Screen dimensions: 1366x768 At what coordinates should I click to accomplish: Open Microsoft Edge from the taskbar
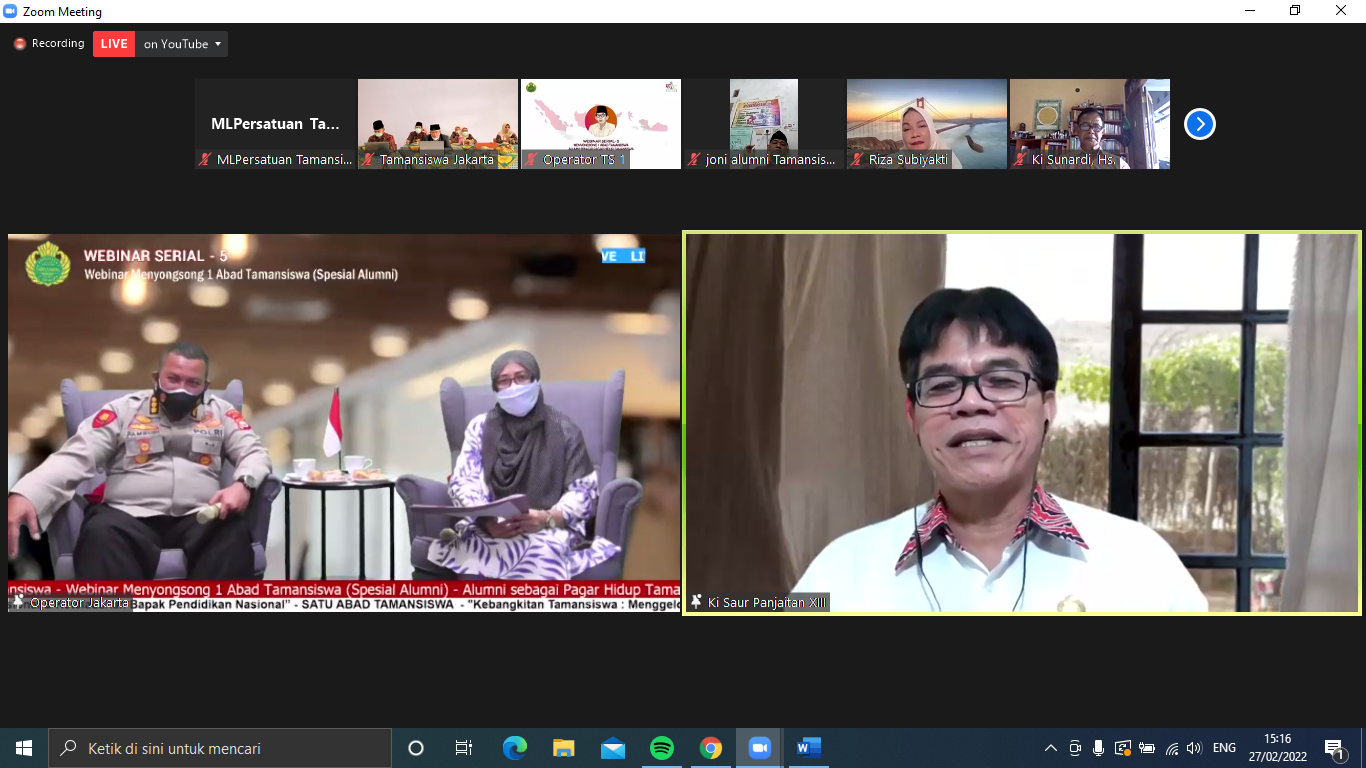(515, 748)
